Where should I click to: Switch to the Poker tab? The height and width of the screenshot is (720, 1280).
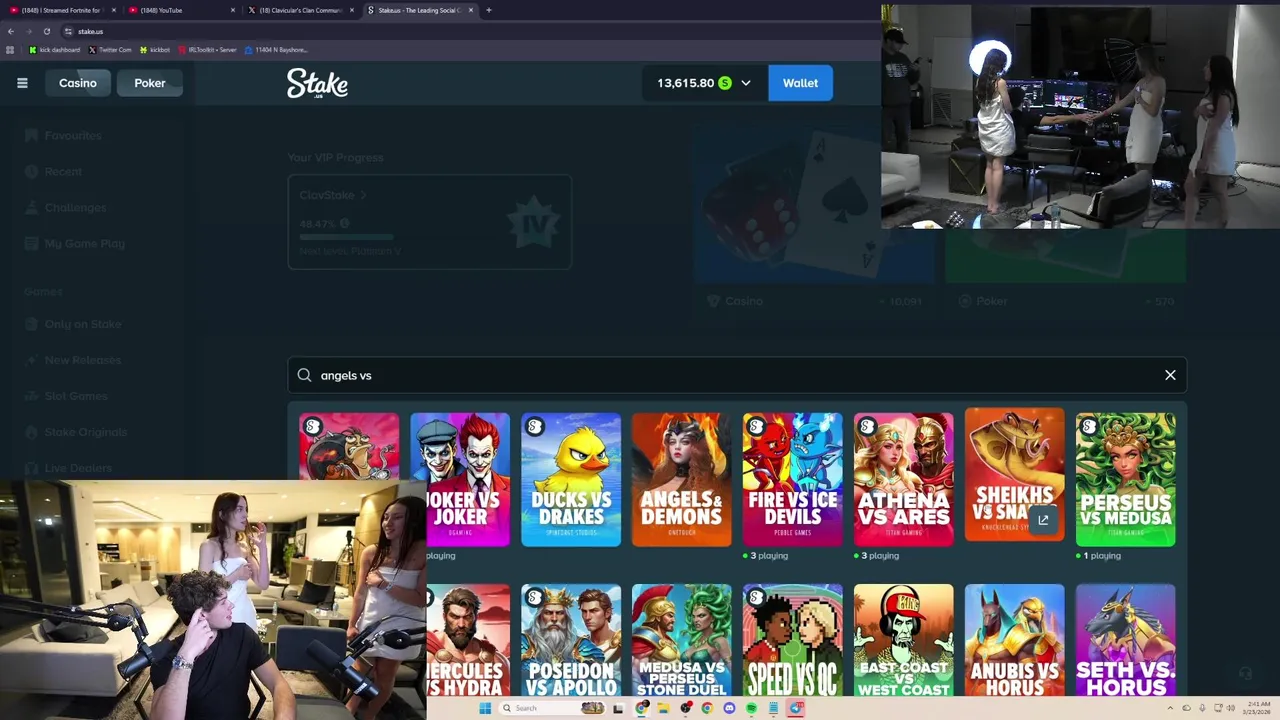pos(150,83)
